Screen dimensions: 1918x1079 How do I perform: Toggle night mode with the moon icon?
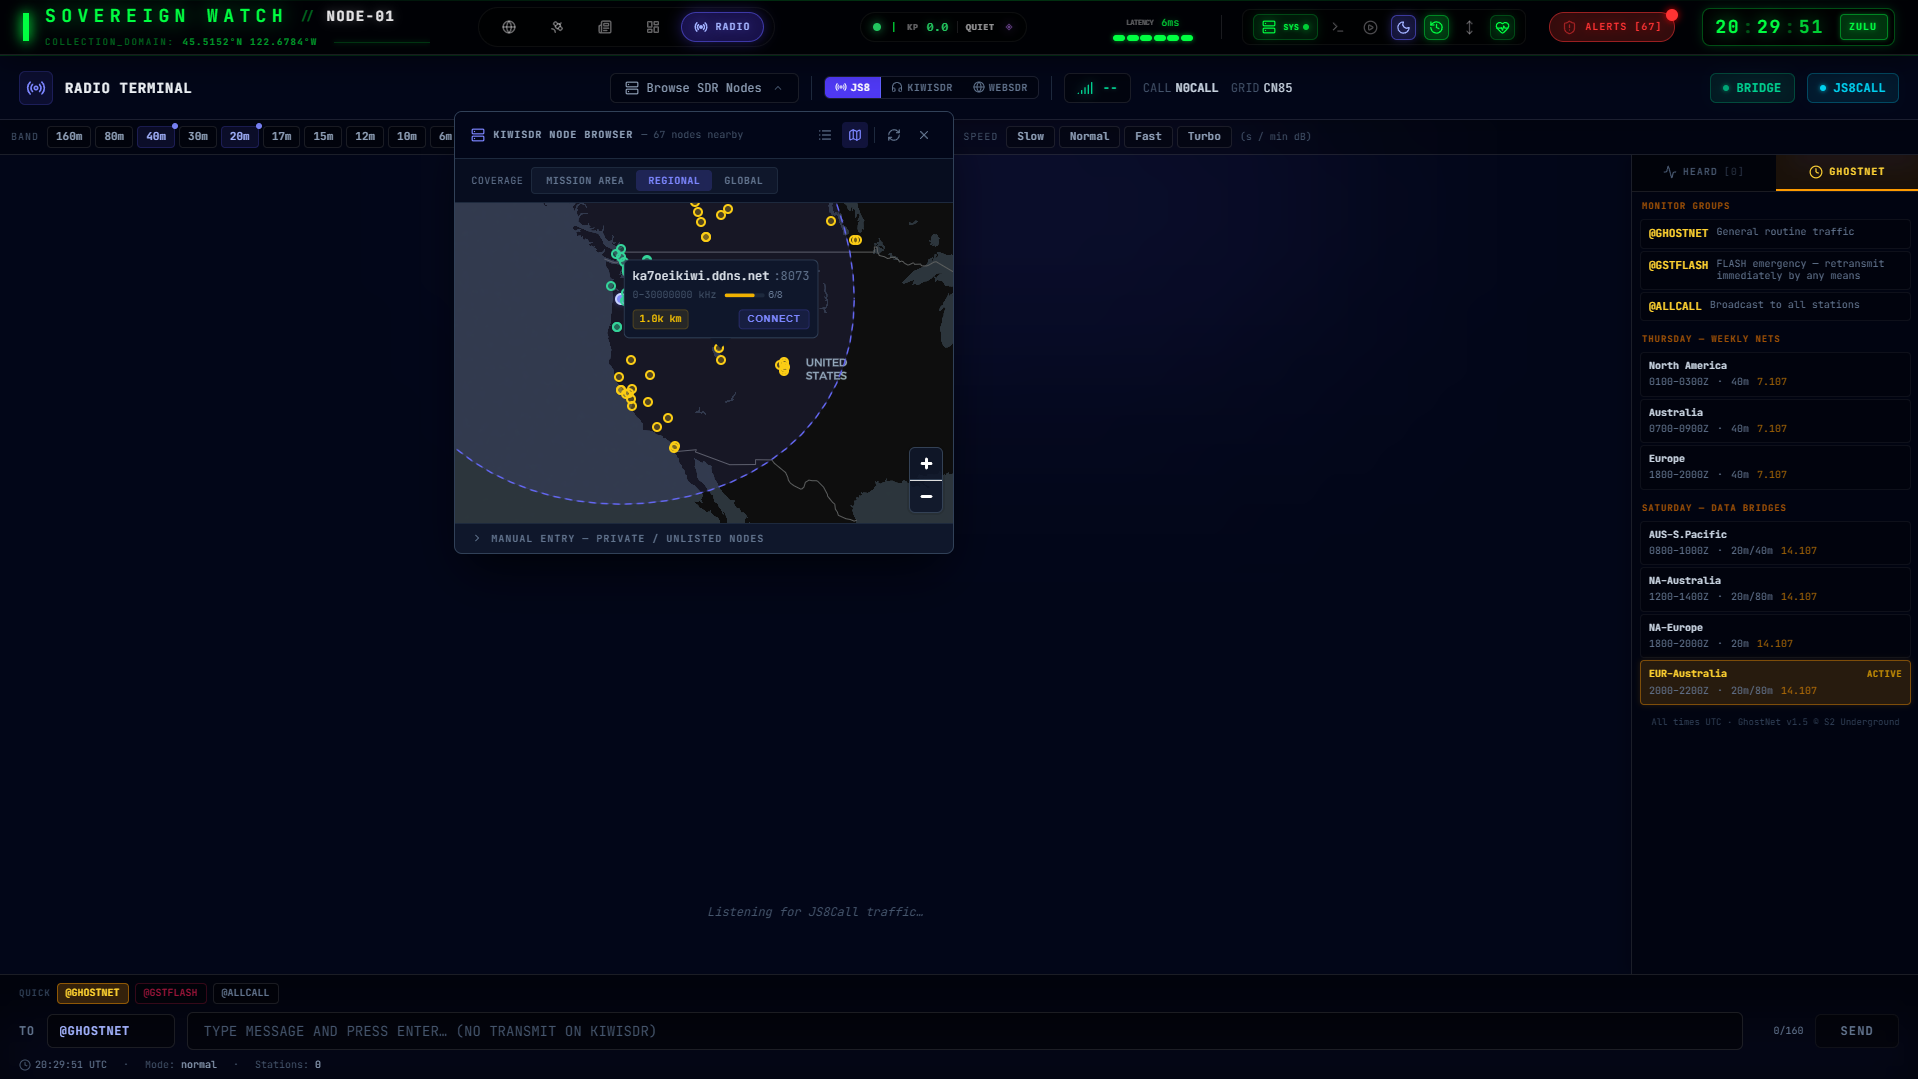(1403, 27)
